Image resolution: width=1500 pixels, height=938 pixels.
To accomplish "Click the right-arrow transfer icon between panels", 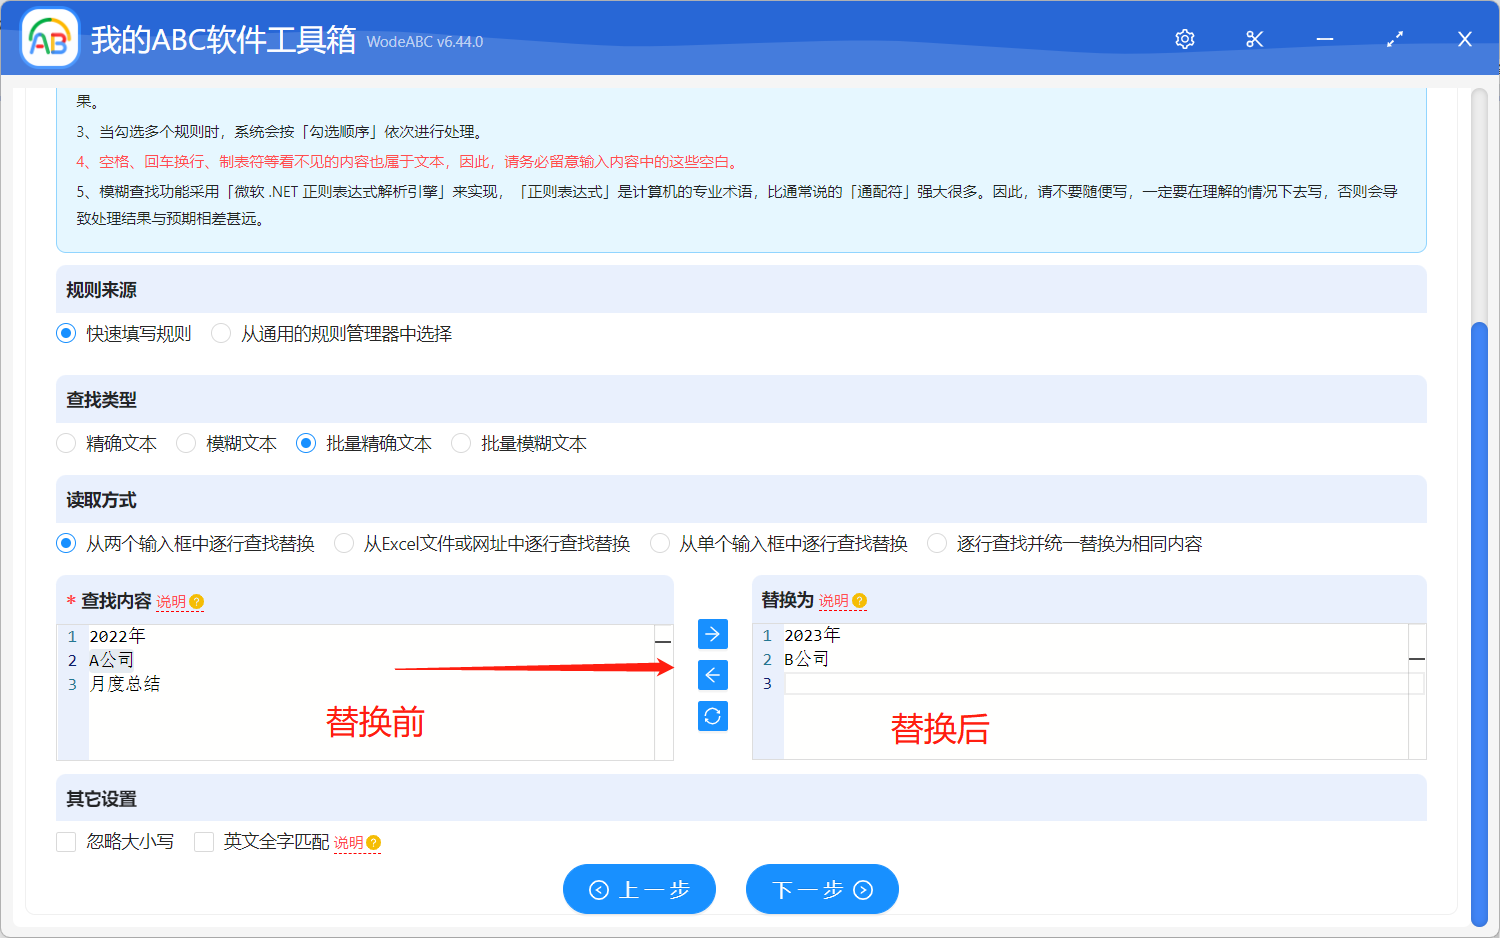I will point(712,633).
